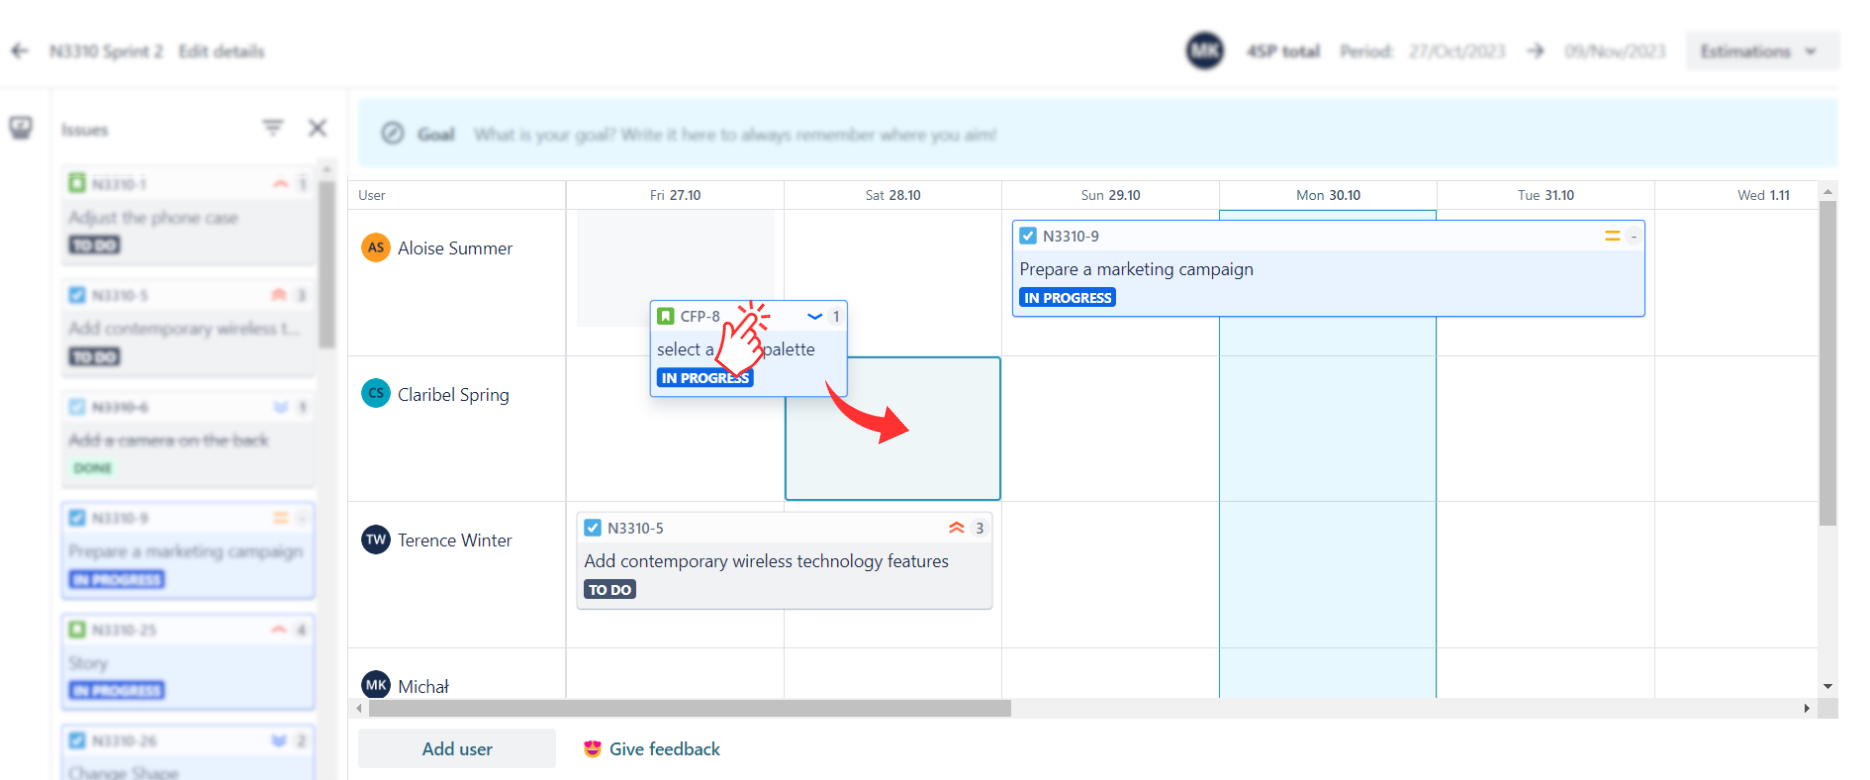Select issue Add a camera on the back
Image resolution: width=1870 pixels, height=780 pixels.
pos(188,439)
